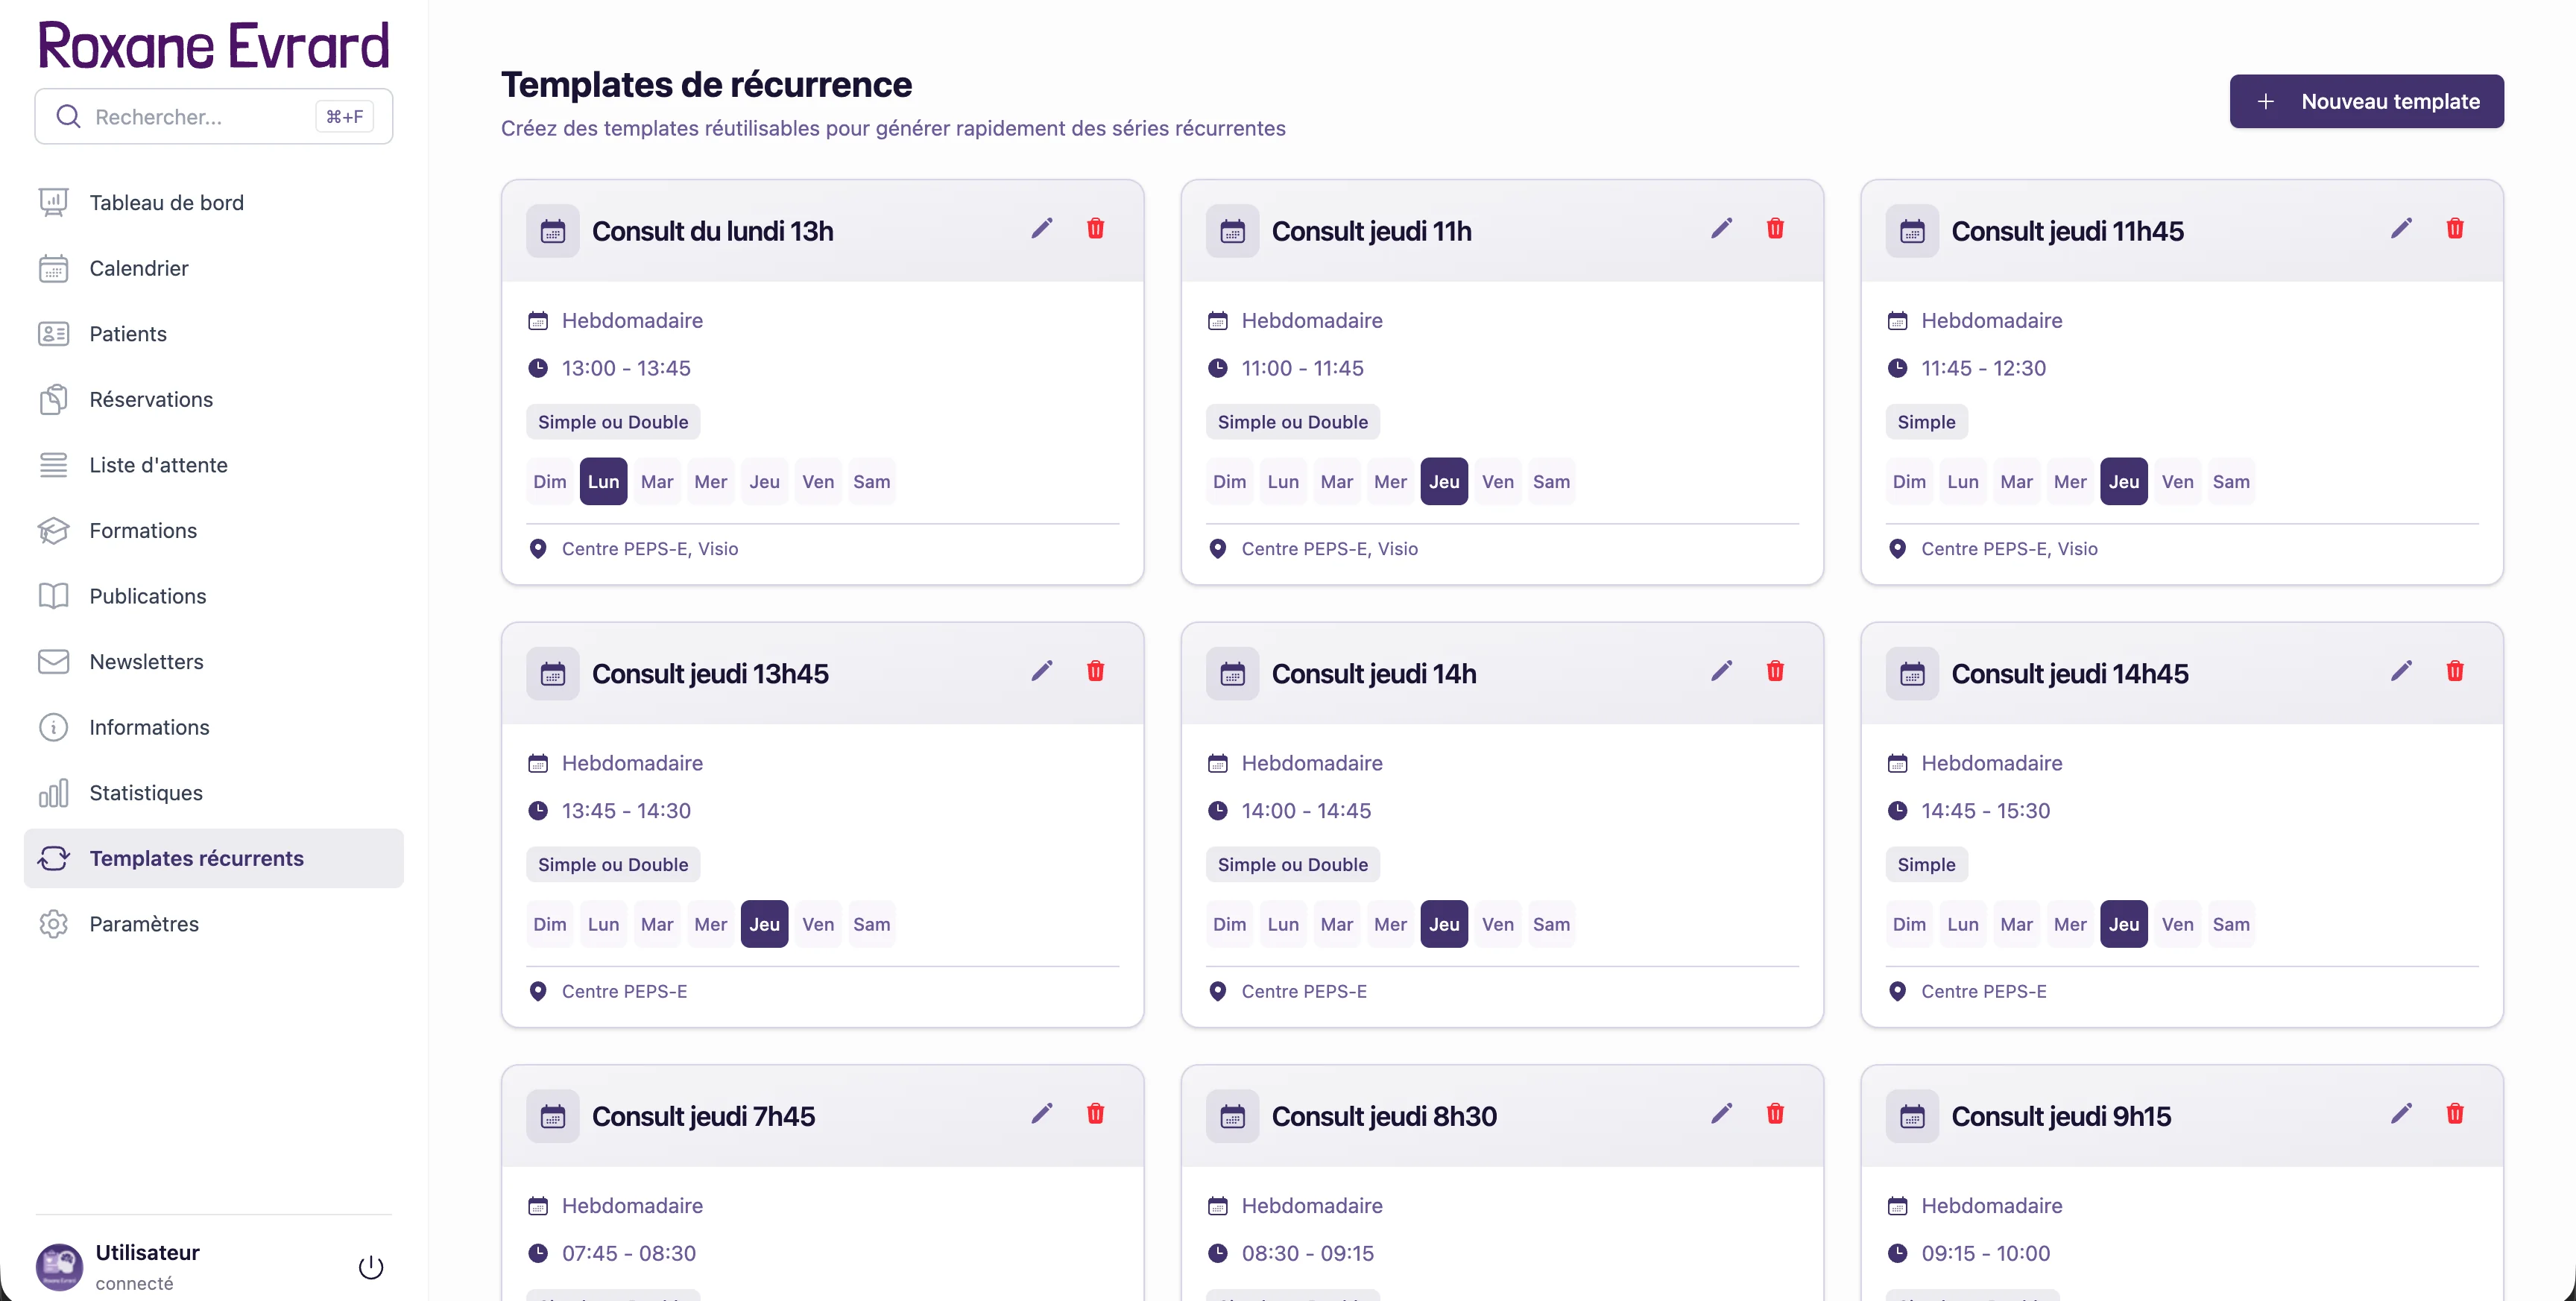Delete the Consult jeudi 14h45 template

pyautogui.click(x=2454, y=671)
